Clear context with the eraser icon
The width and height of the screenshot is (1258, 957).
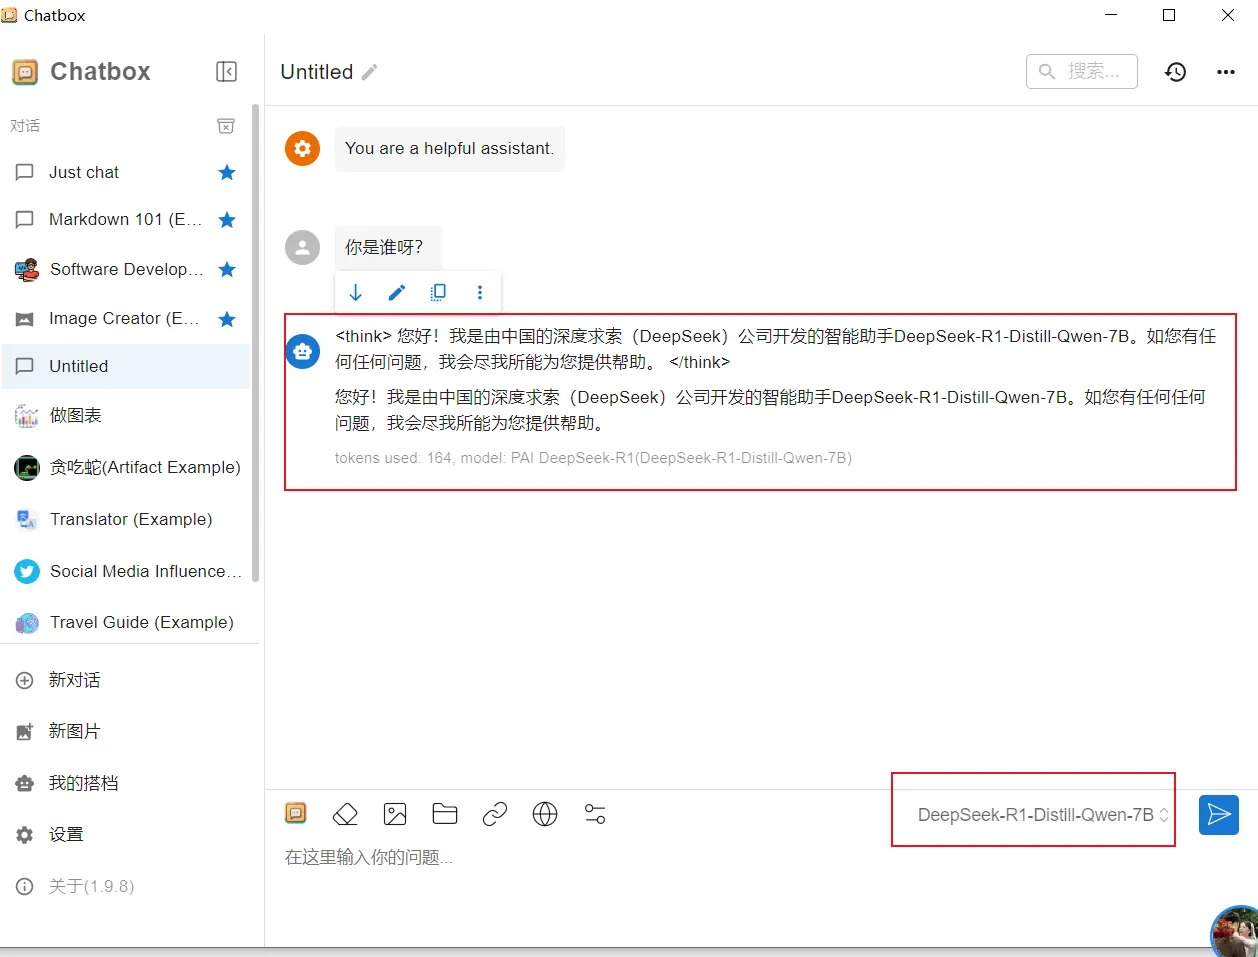[x=345, y=814]
